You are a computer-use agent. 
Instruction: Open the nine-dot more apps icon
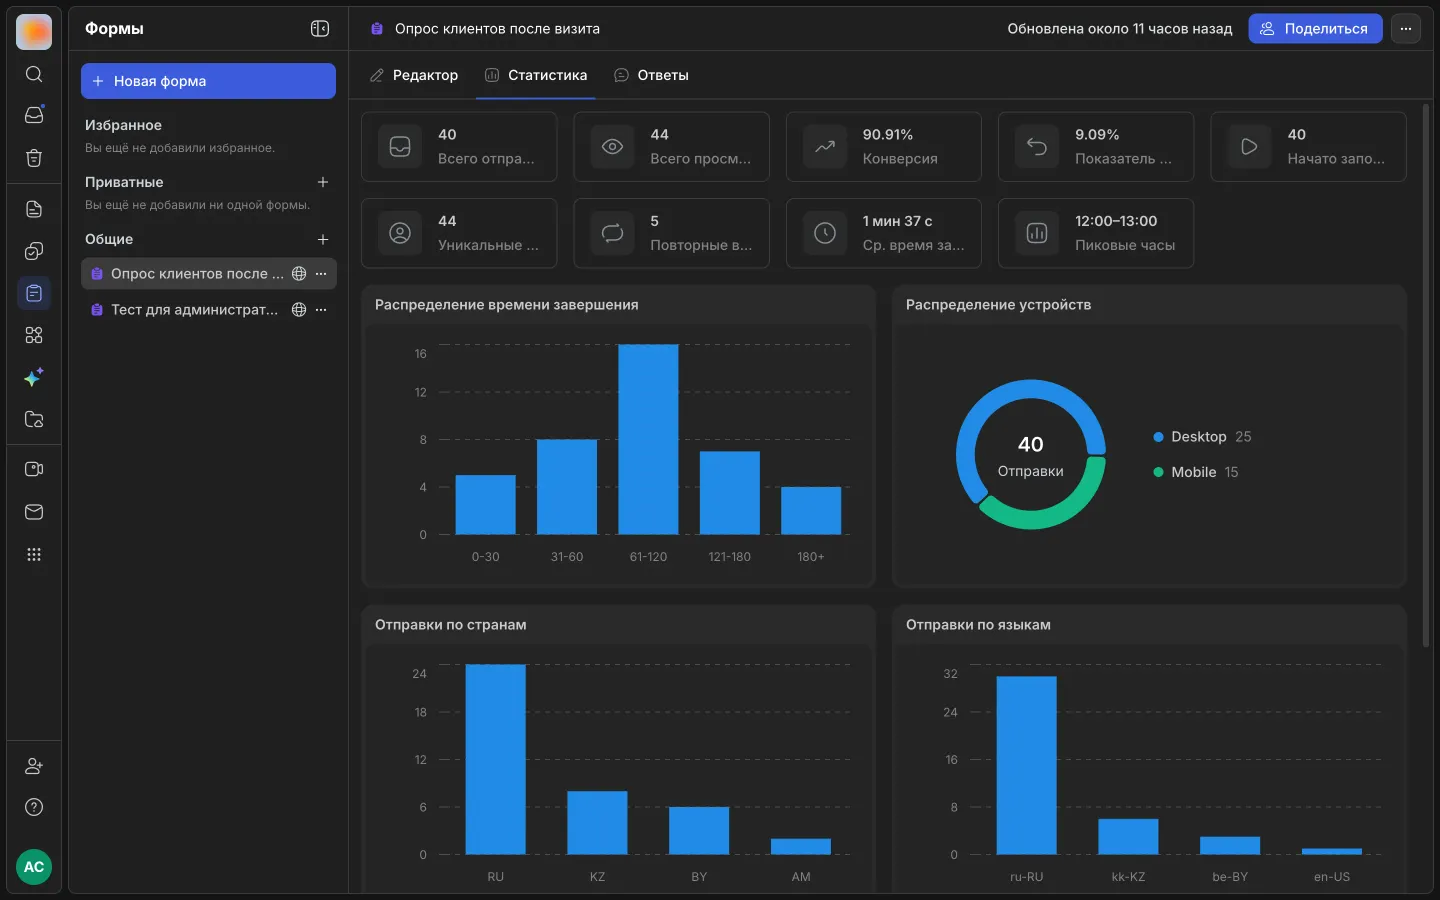coord(34,554)
